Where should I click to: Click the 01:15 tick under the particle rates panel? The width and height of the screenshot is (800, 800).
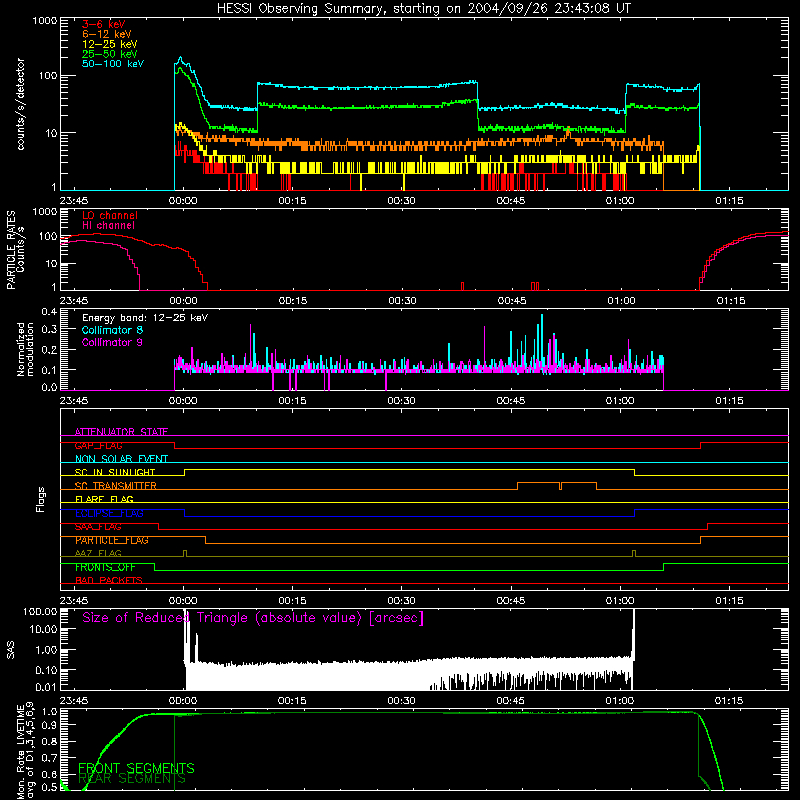(730, 301)
